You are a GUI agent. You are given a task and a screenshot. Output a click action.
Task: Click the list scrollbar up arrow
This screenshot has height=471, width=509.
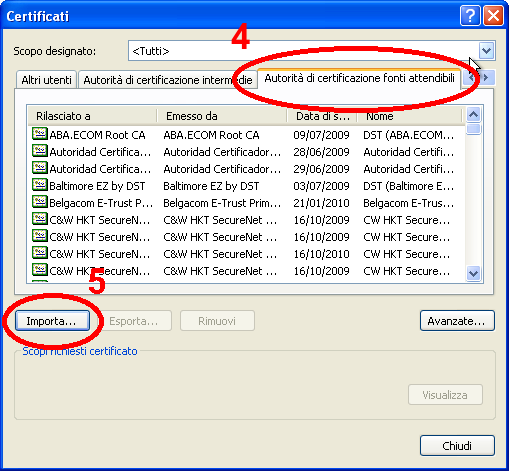pos(474,115)
